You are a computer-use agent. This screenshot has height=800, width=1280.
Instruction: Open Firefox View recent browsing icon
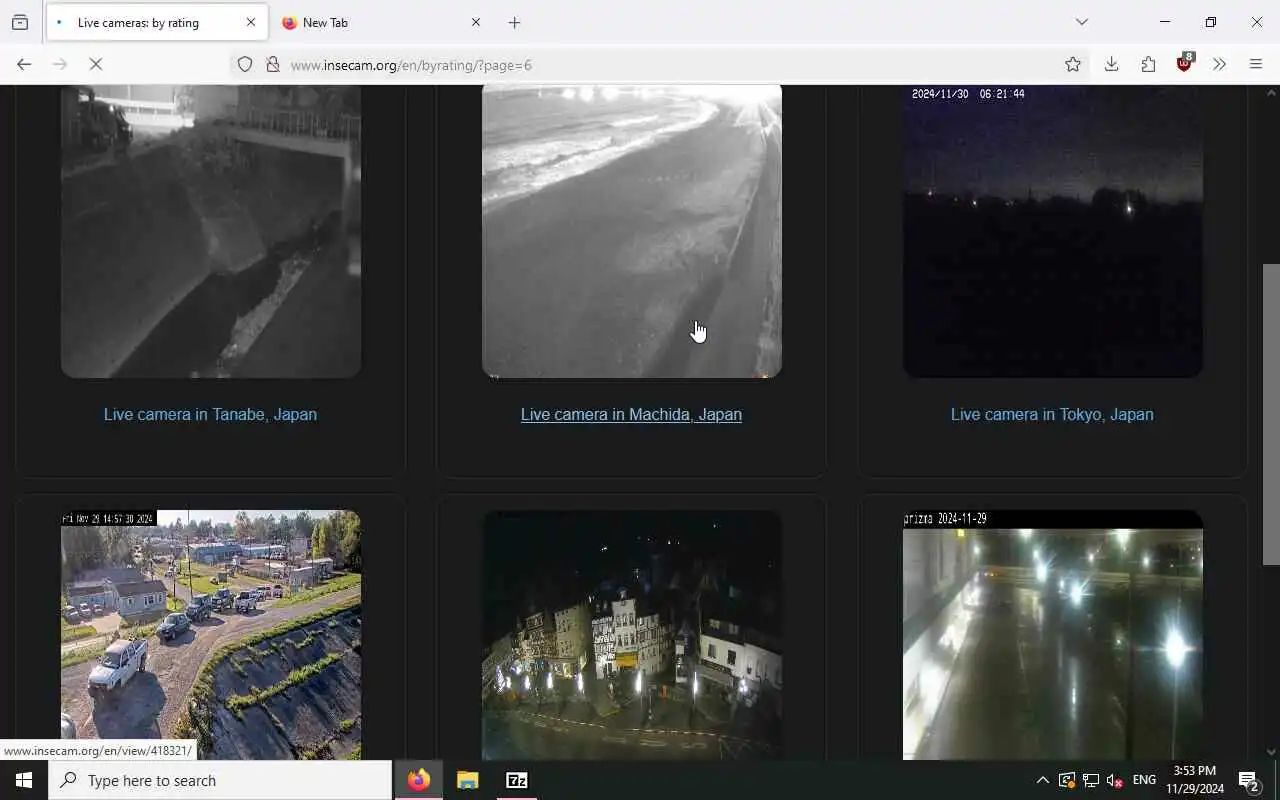[20, 22]
